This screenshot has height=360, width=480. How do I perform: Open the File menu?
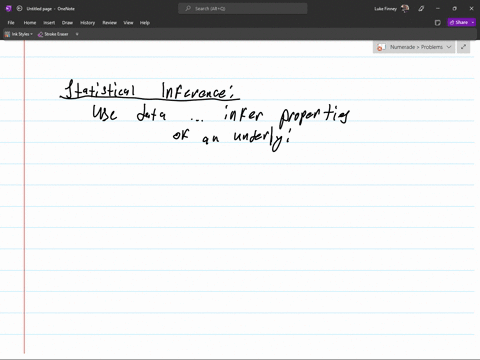point(11,23)
